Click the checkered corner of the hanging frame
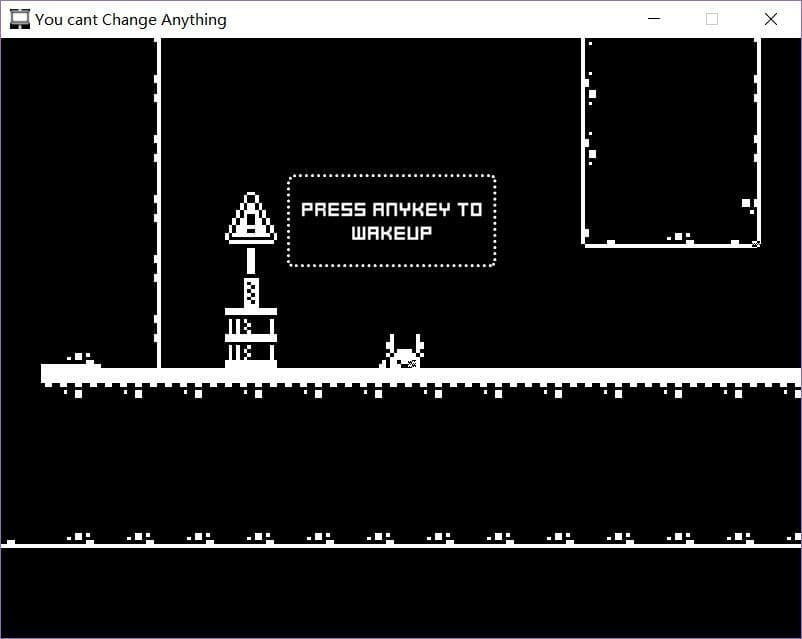 [756, 244]
